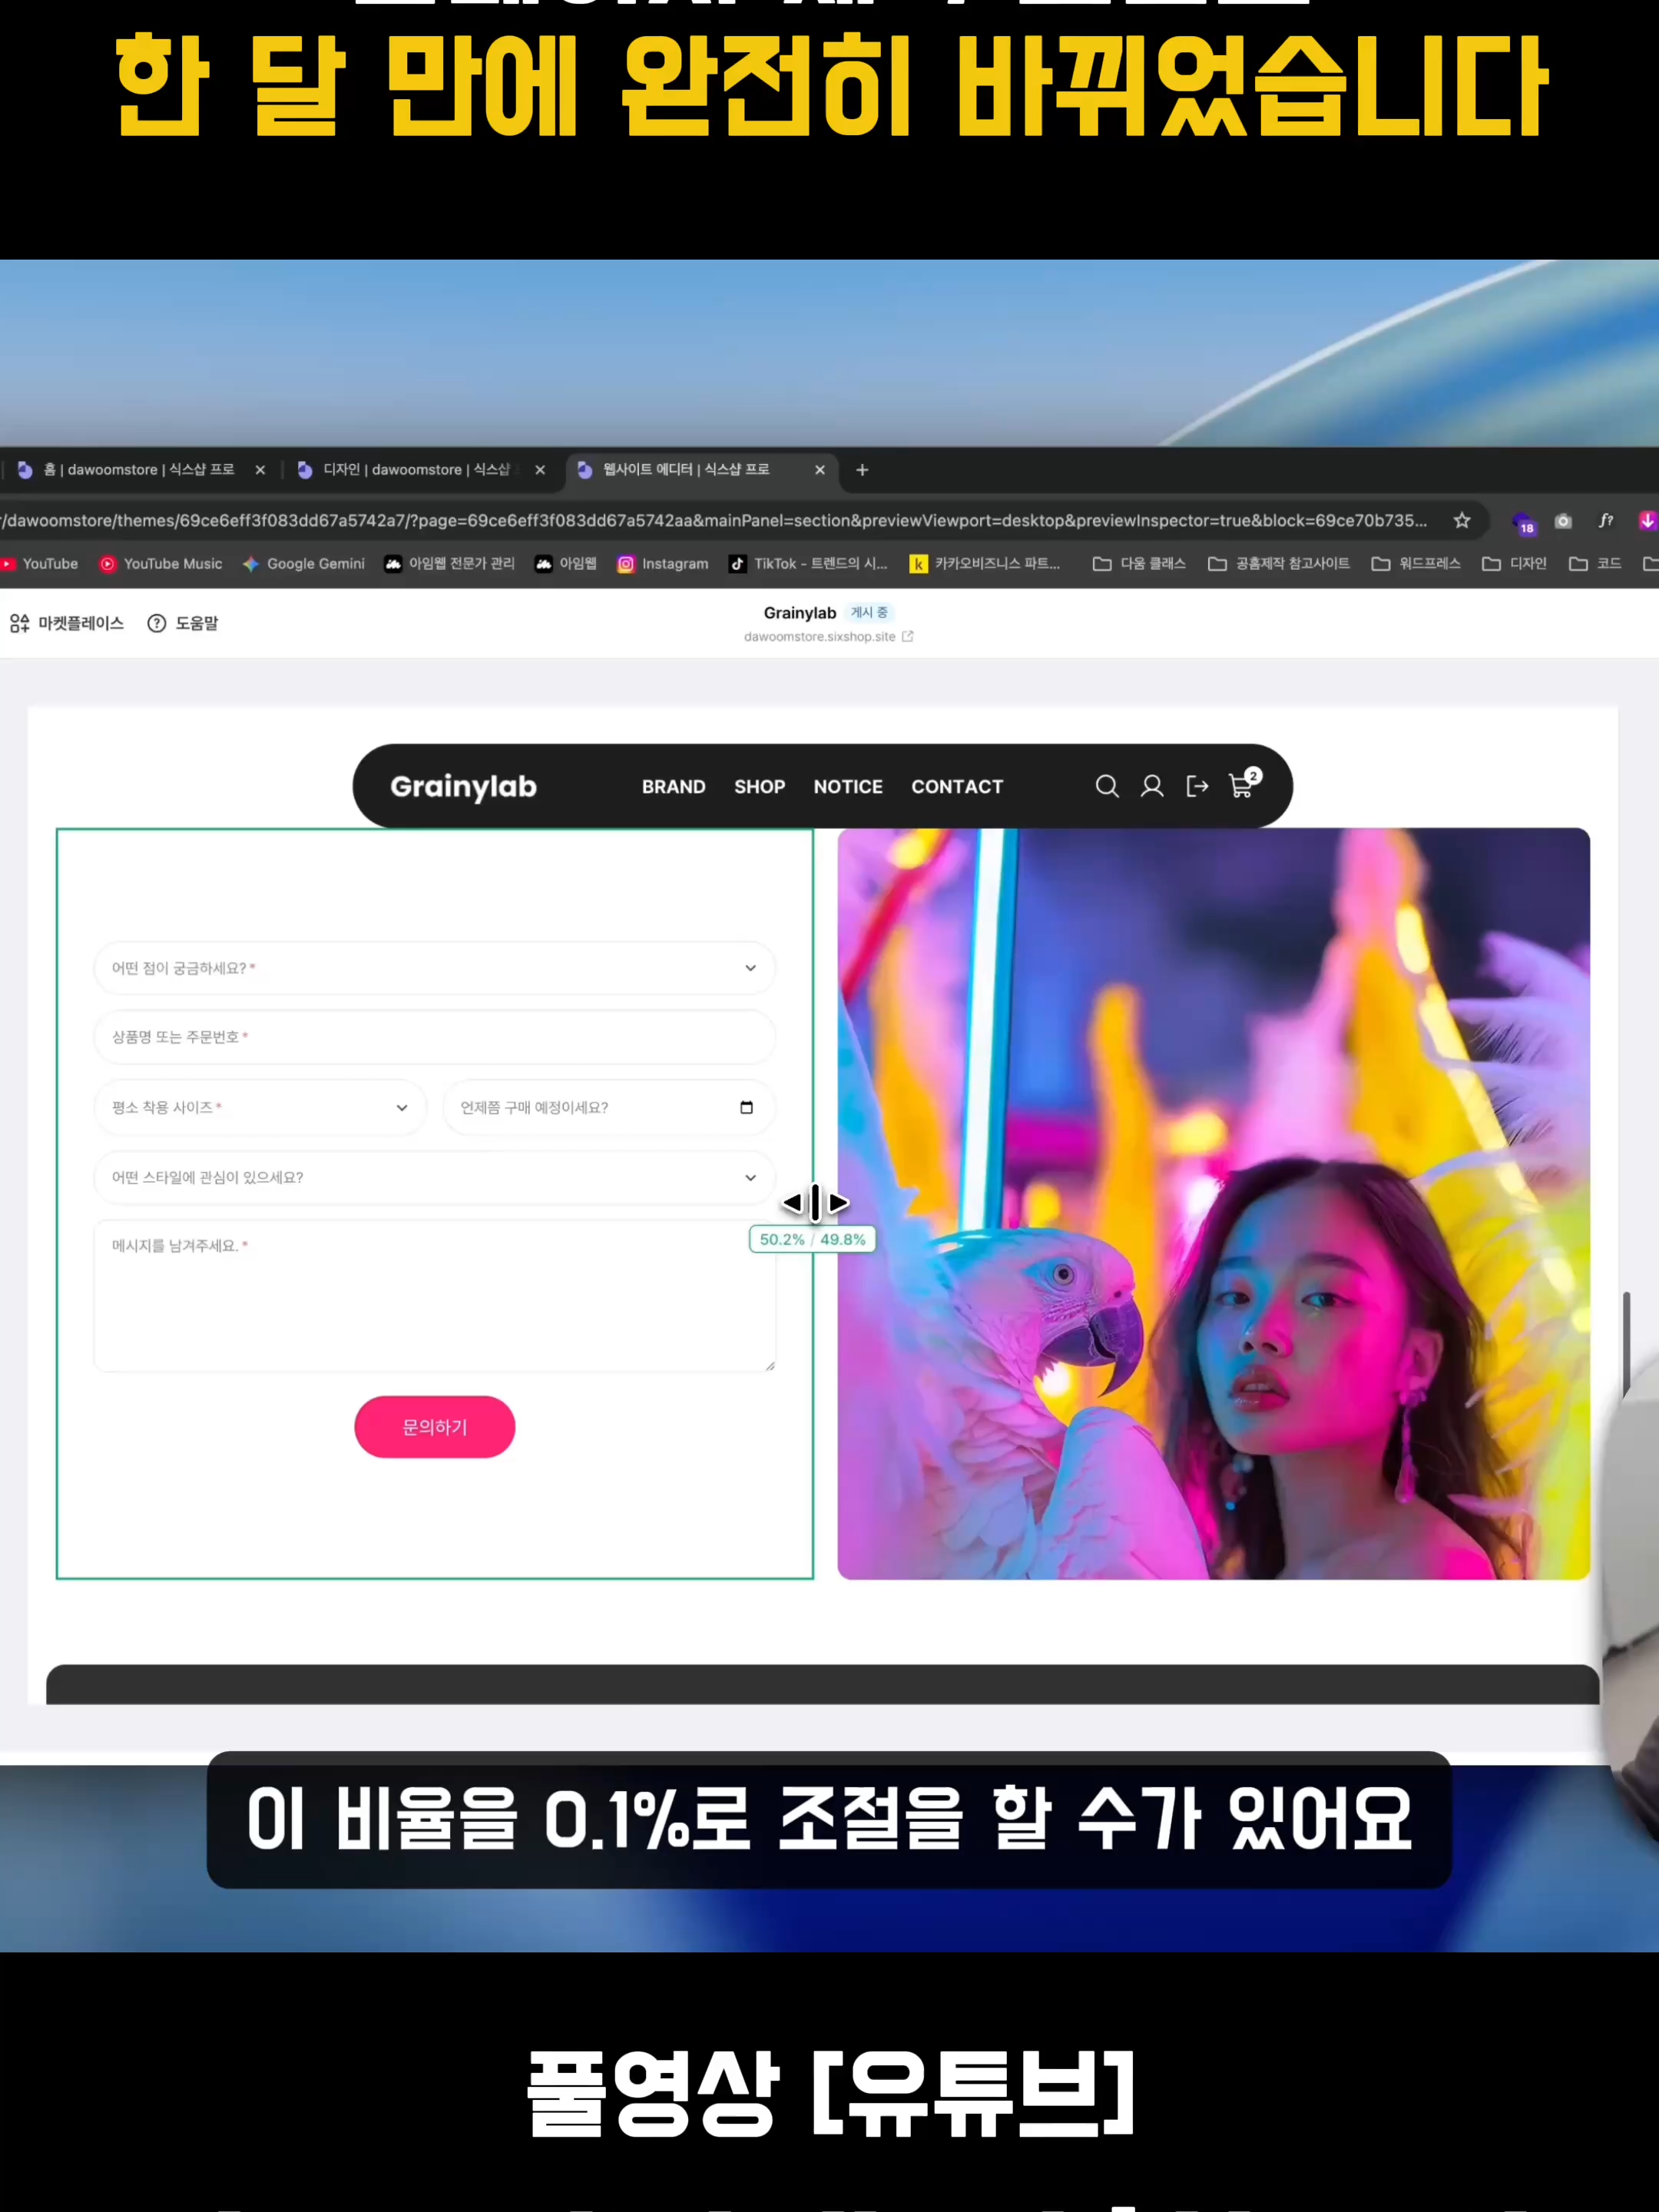Close the 웹사이트 에디터 tab
The image size is (1659, 2212).
click(820, 470)
